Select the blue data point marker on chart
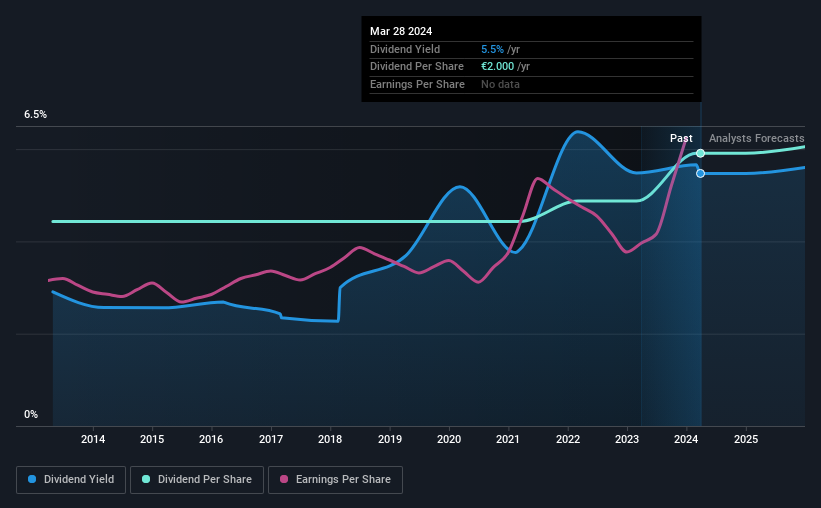 click(x=700, y=173)
